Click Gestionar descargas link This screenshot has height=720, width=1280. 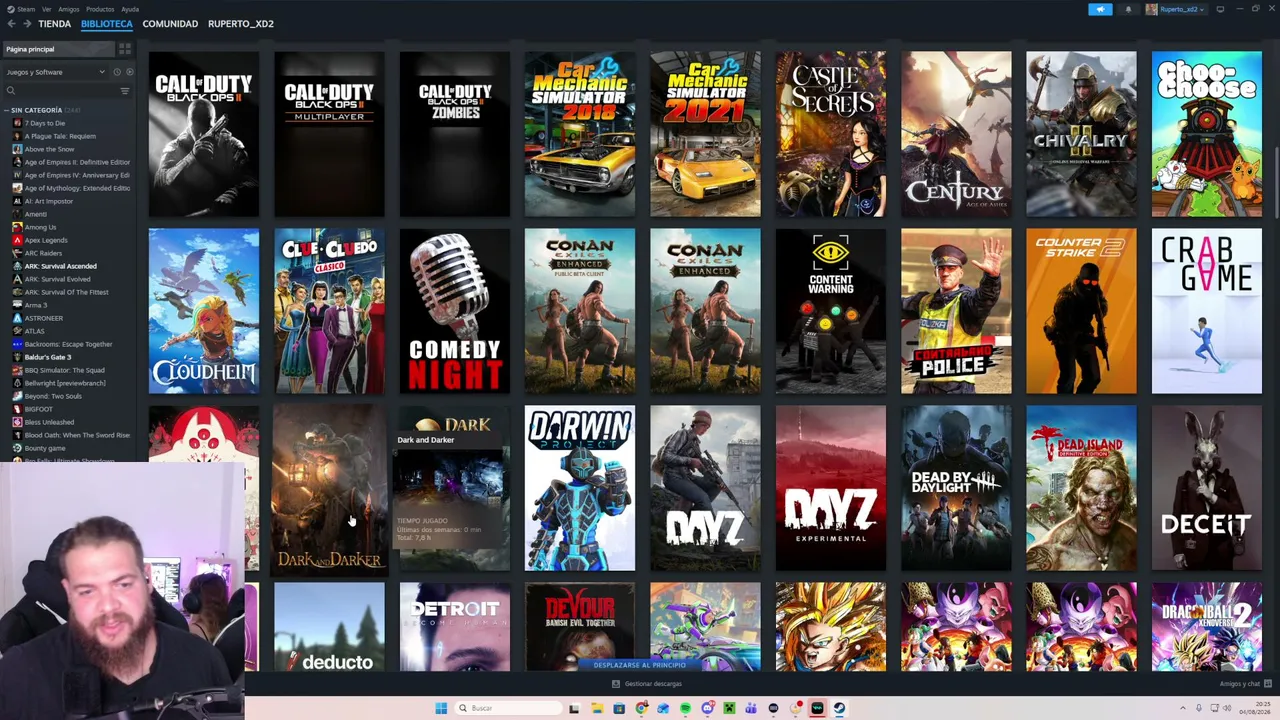pyautogui.click(x=653, y=684)
